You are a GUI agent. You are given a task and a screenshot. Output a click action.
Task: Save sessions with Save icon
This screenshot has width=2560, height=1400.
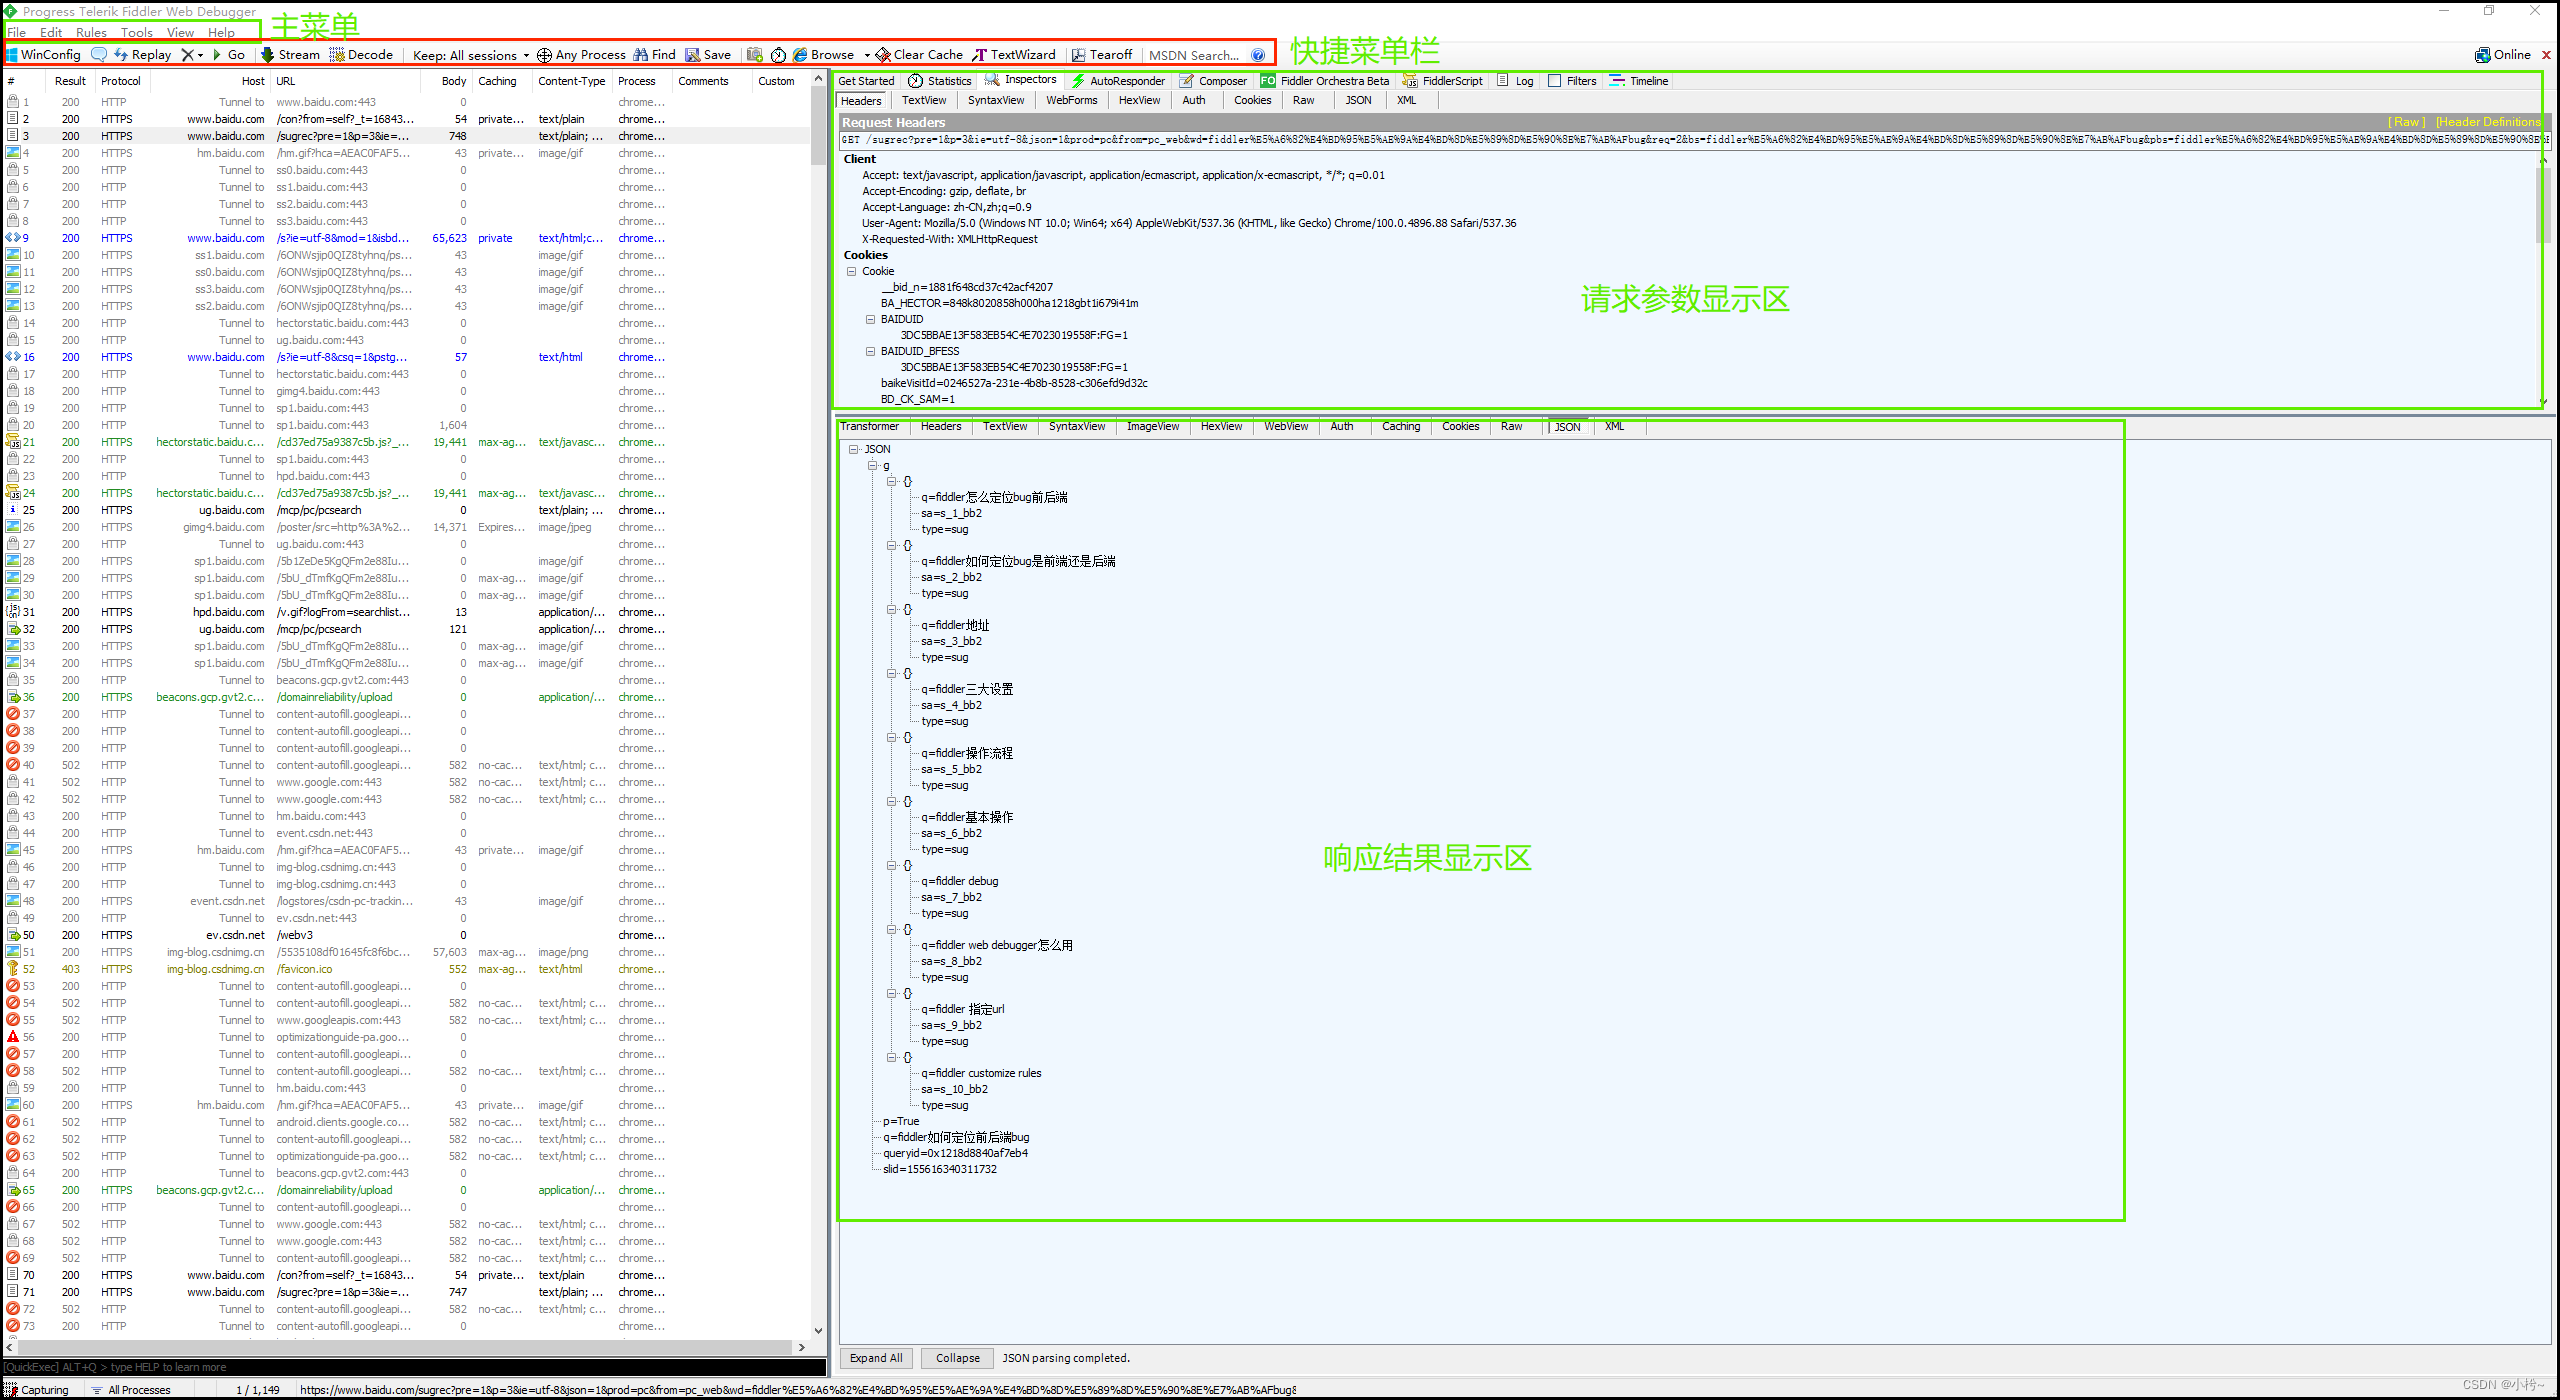[x=708, y=55]
